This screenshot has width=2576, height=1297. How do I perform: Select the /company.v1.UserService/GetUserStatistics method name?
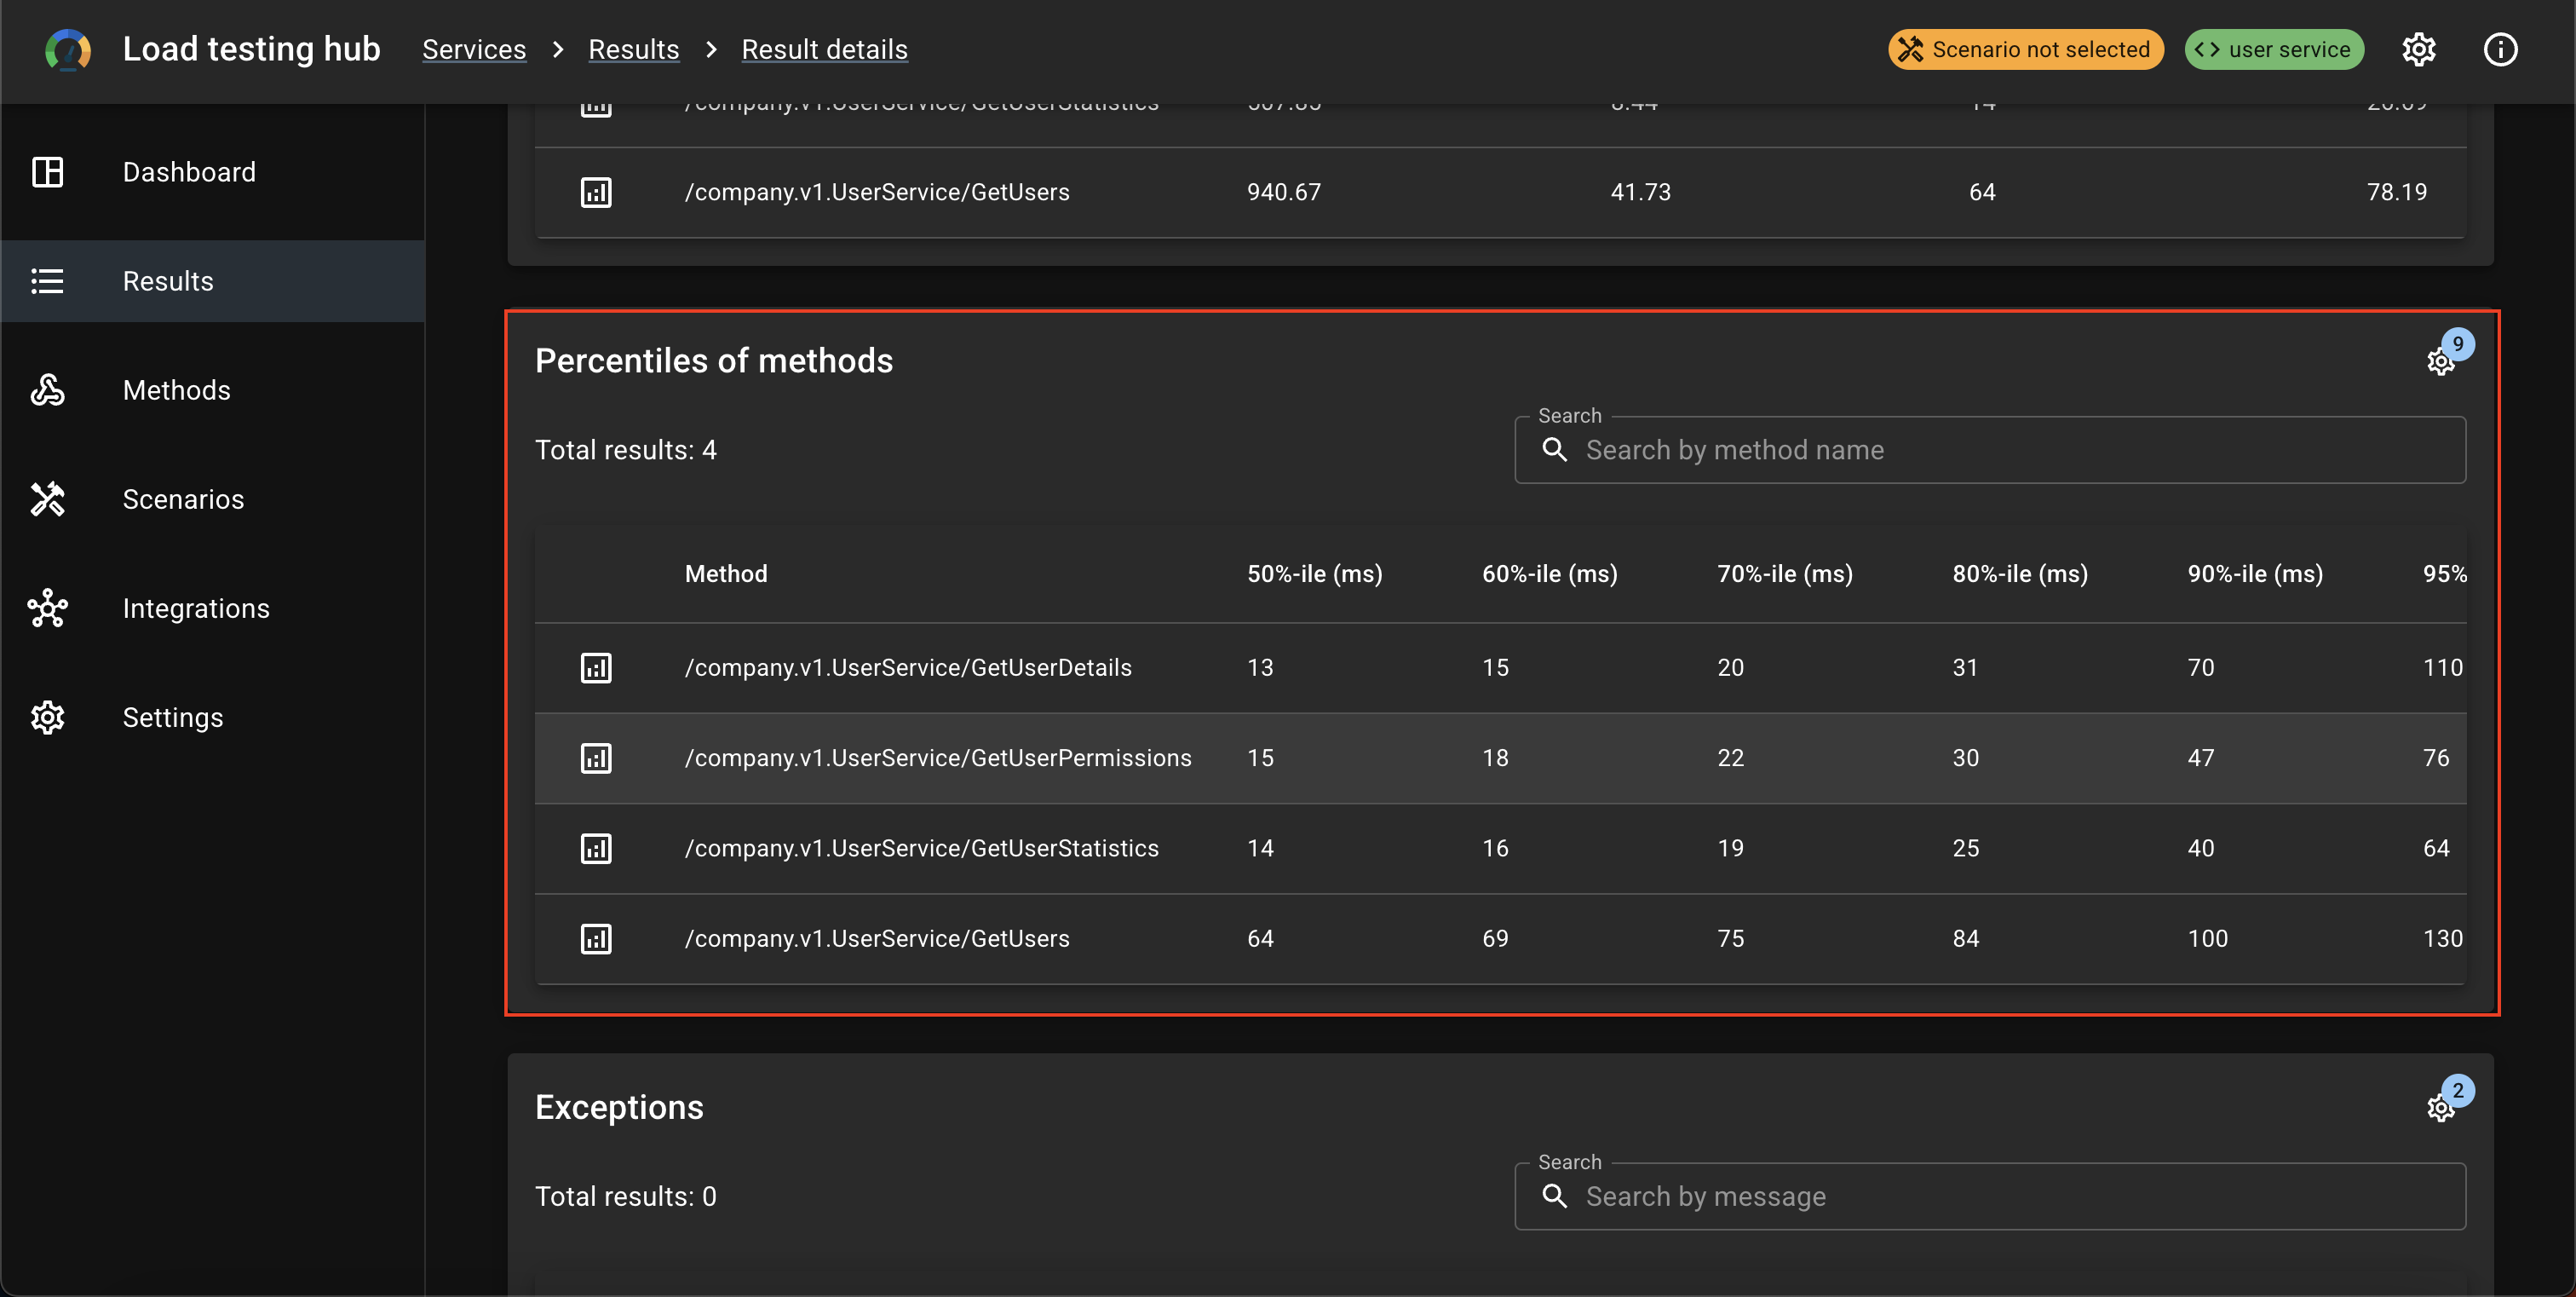tap(922, 849)
